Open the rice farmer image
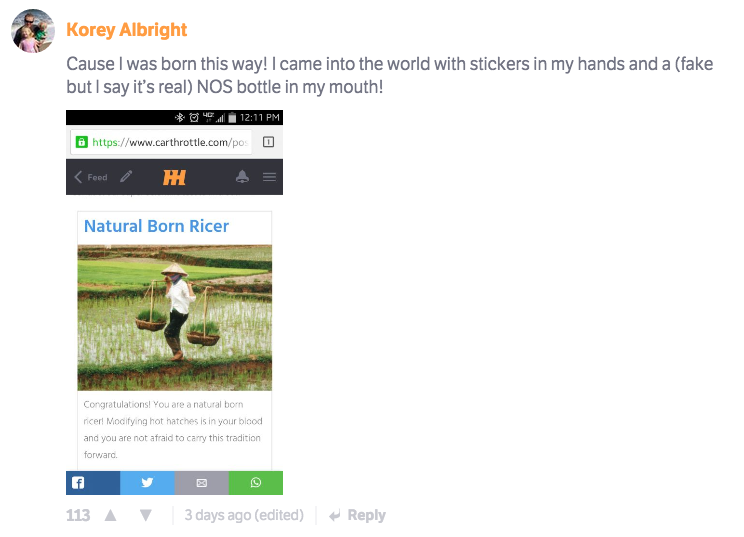 175,318
